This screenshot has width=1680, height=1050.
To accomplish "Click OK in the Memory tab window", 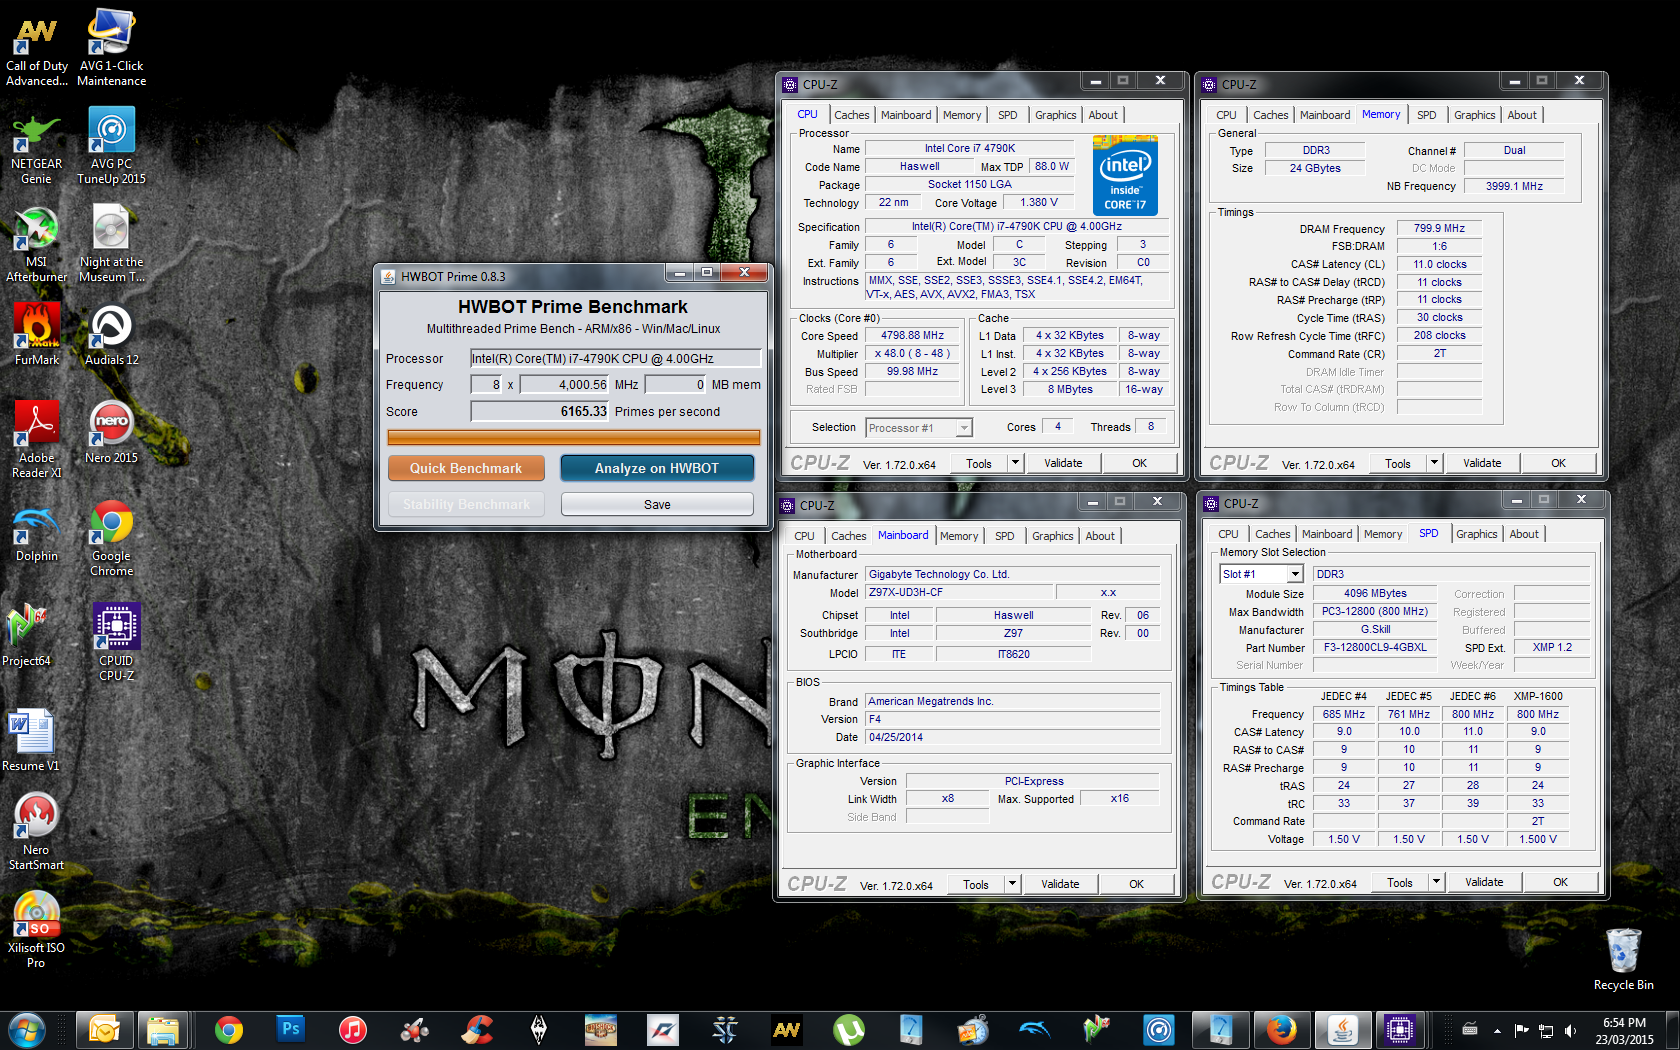I will tap(1558, 463).
